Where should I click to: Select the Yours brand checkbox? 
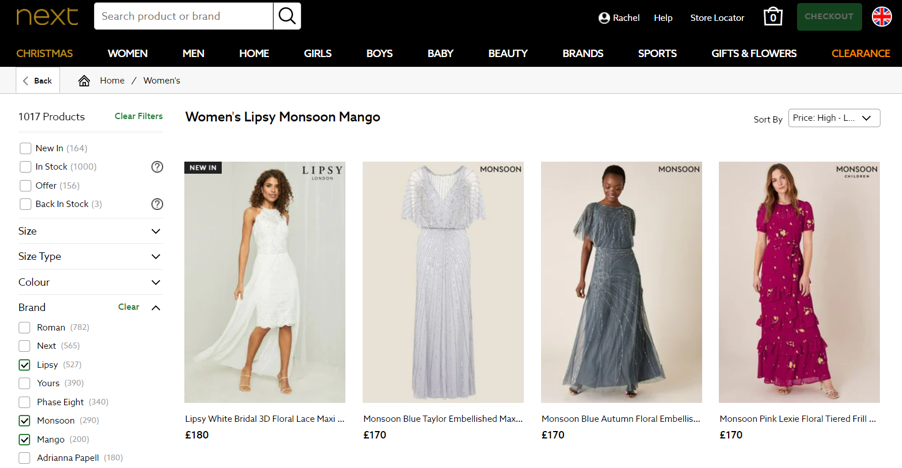pos(24,383)
